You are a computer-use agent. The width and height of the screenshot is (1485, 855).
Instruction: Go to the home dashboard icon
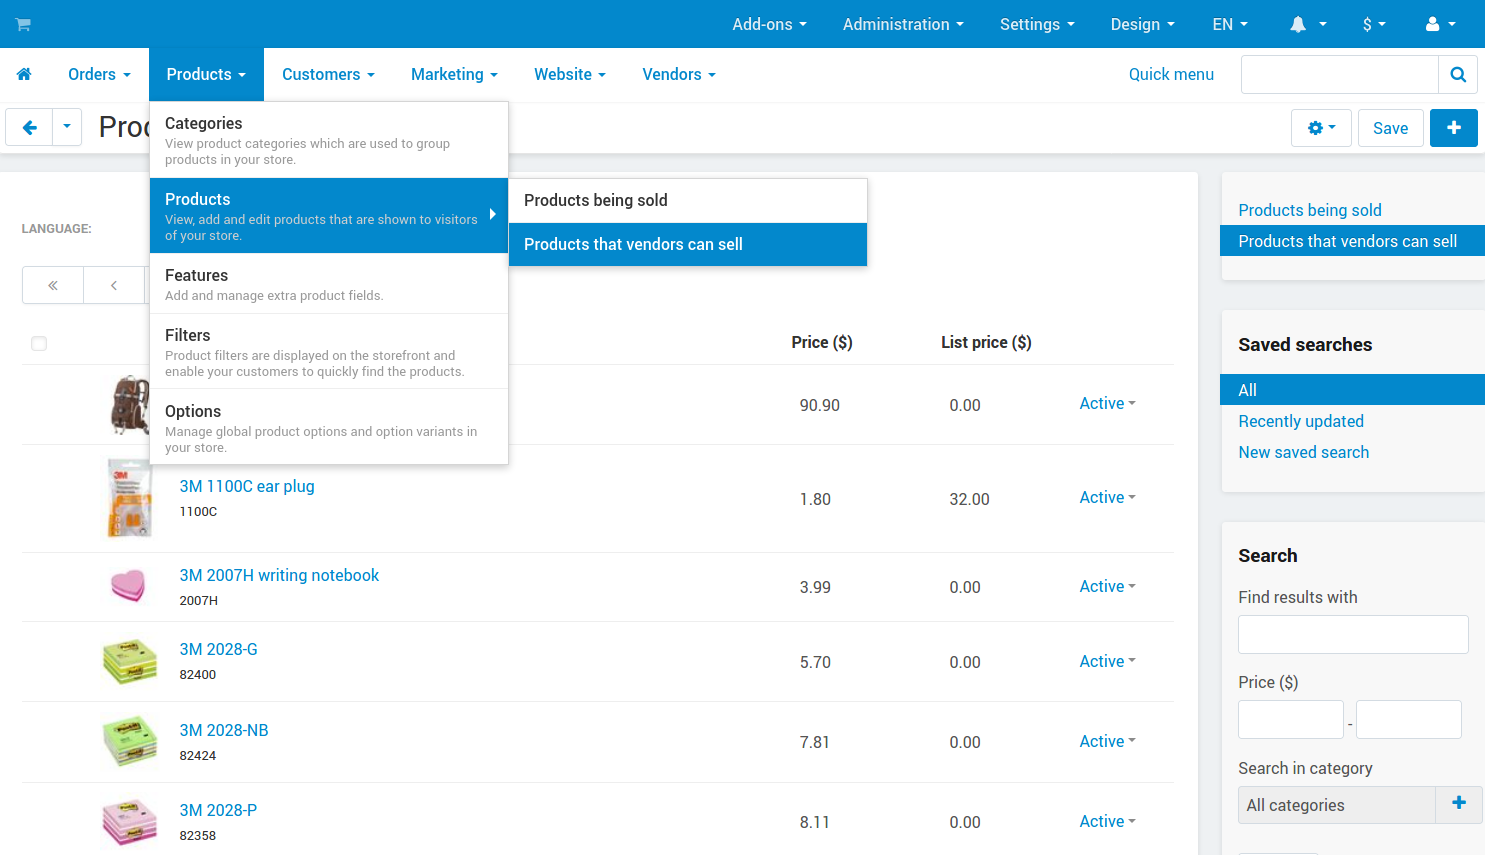[24, 74]
